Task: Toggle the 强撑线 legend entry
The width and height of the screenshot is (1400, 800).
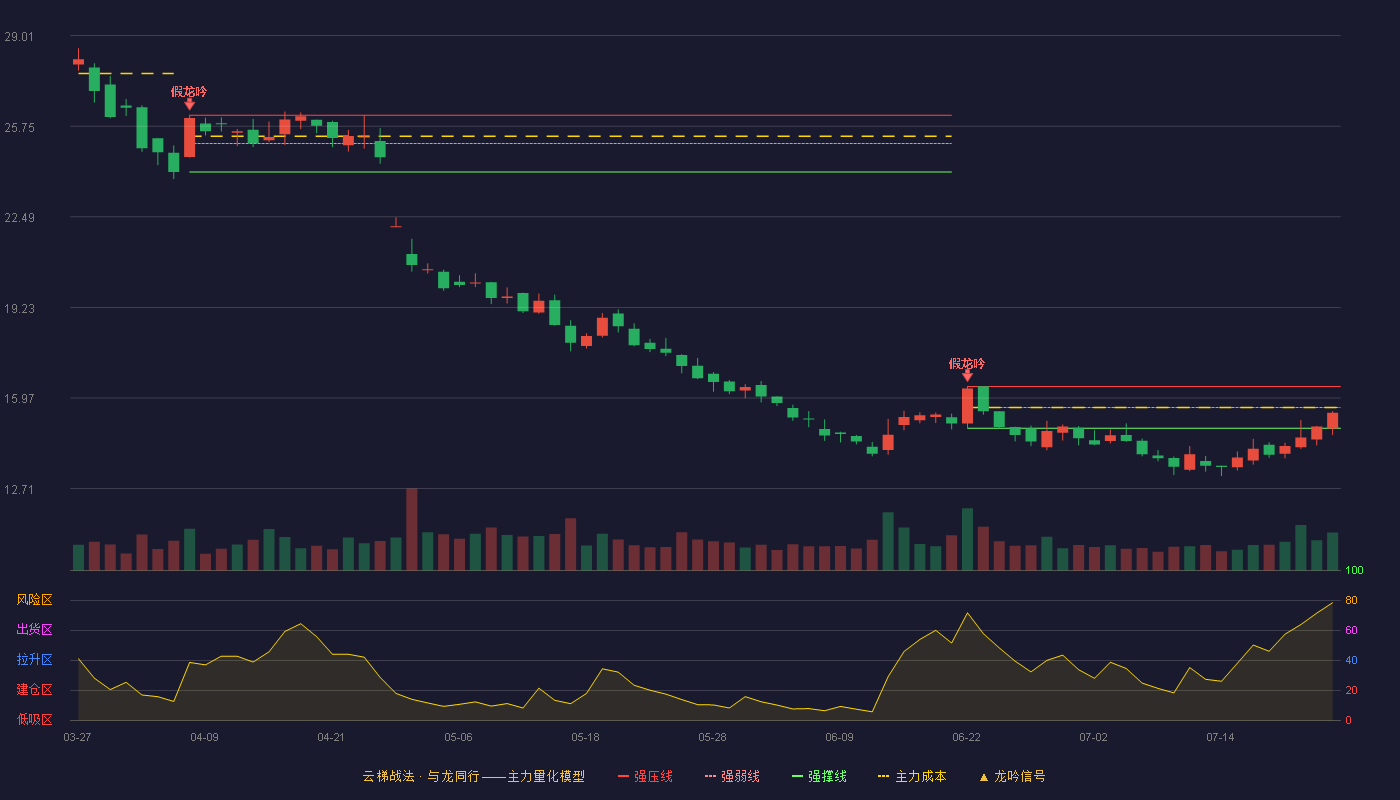Action: click(x=819, y=776)
